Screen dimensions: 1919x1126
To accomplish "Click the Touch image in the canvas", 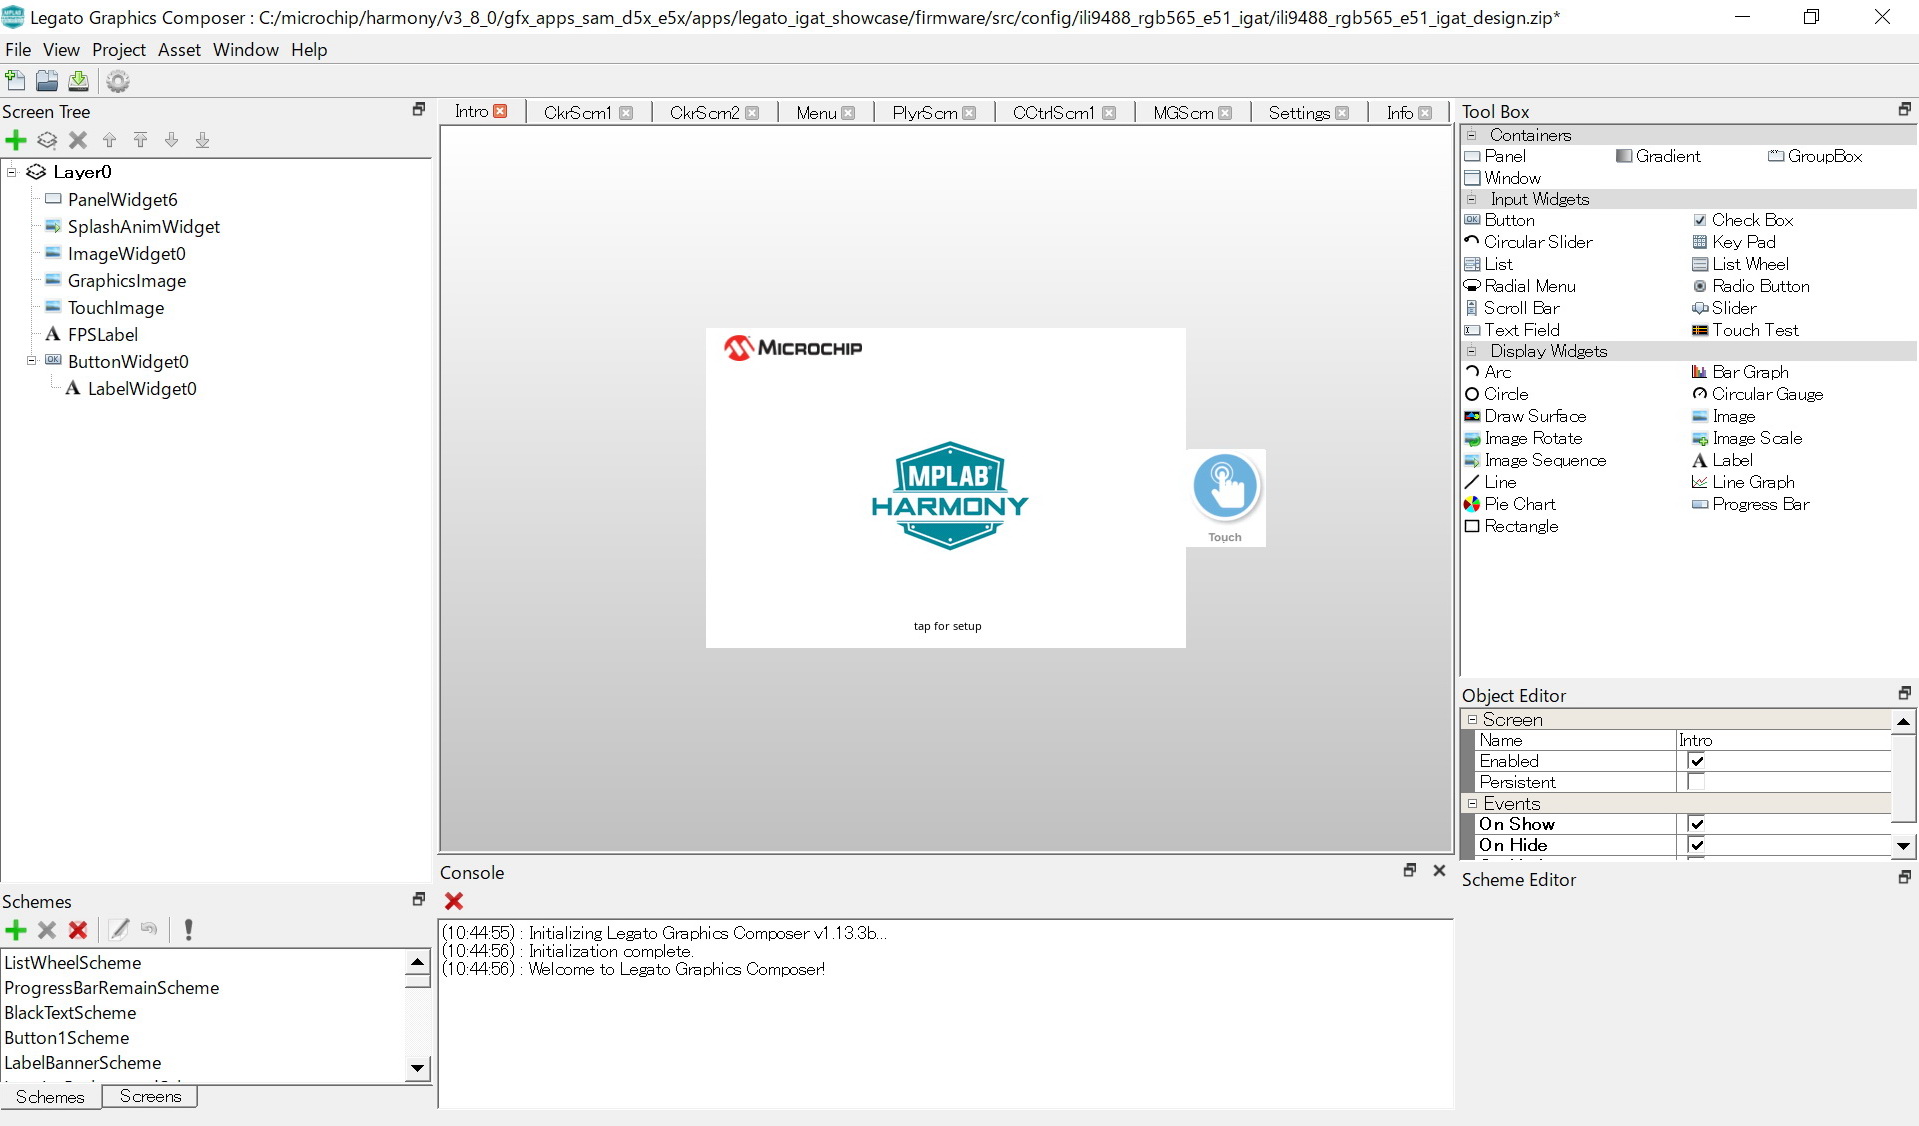I will coord(1226,497).
